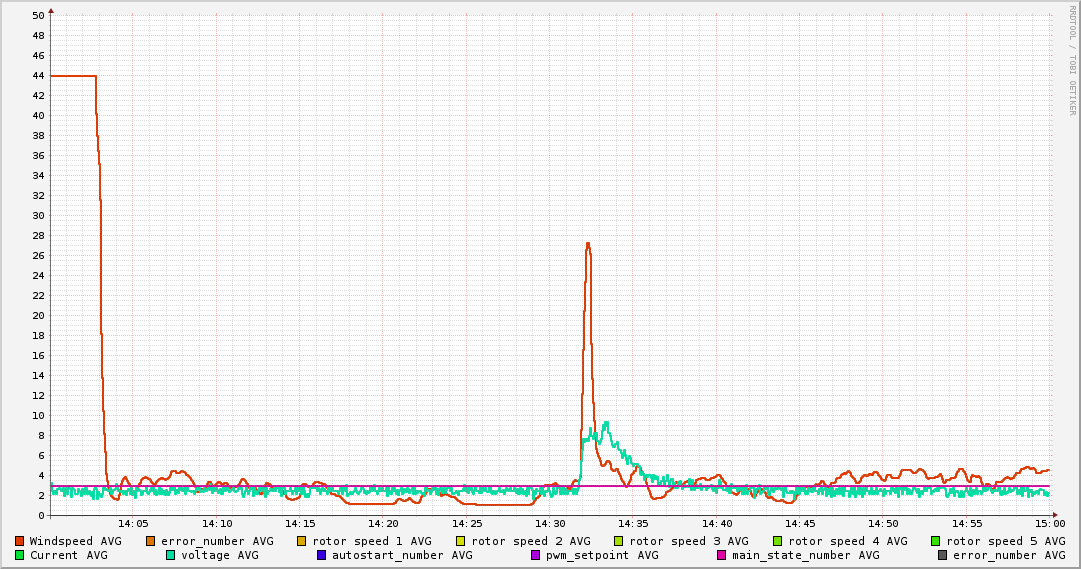The image size is (1081, 569).
Task: Click the 14:05 time axis label
Action: 133,524
